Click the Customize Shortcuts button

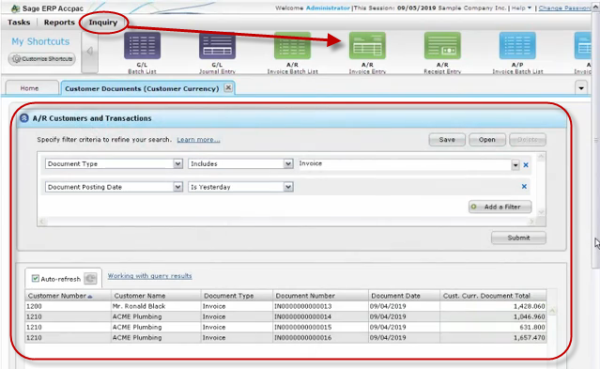point(42,59)
